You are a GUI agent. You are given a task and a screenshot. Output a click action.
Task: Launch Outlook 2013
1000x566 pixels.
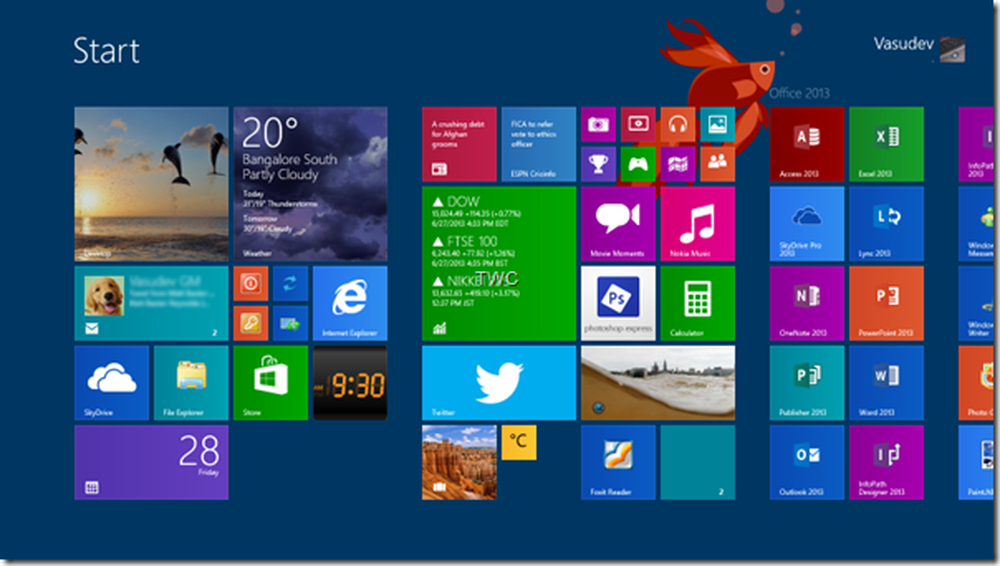click(807, 462)
